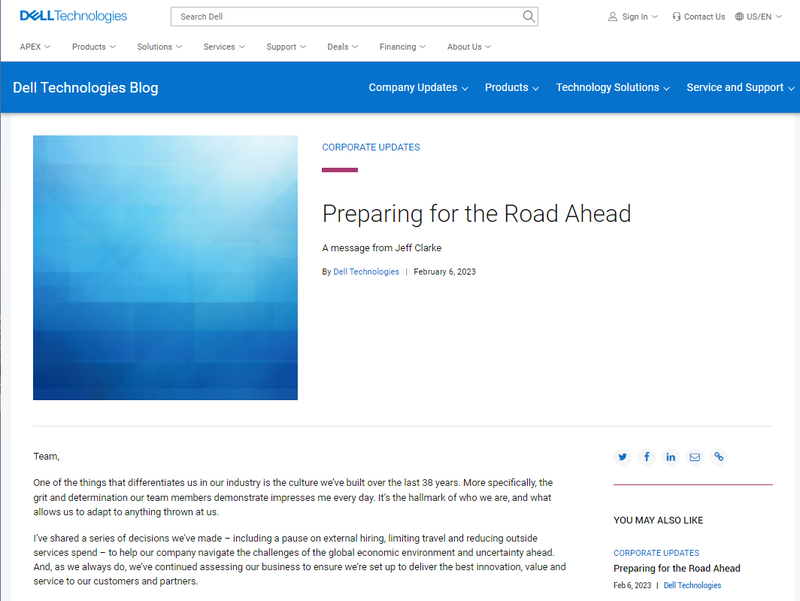The height and width of the screenshot is (601, 800).
Task: Open the blog Products menu
Action: [x=512, y=88]
